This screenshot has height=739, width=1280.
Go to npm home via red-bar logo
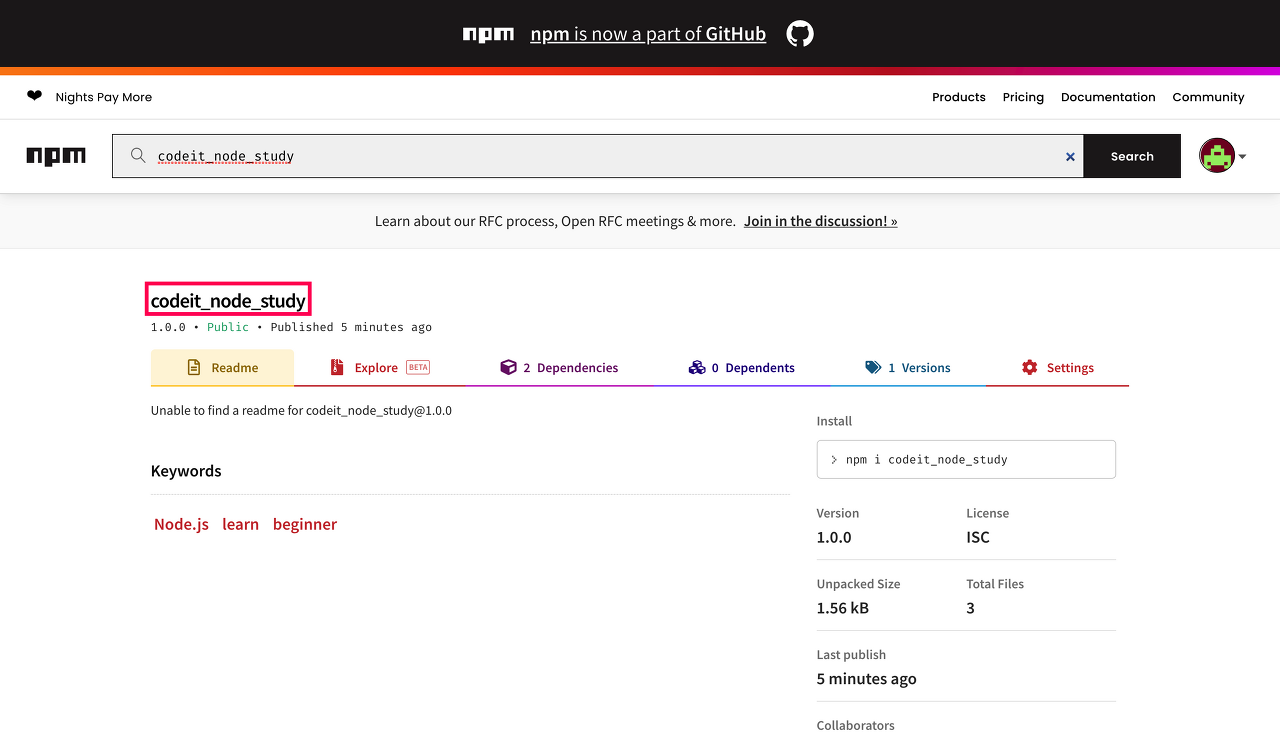pyautogui.click(x=56, y=156)
